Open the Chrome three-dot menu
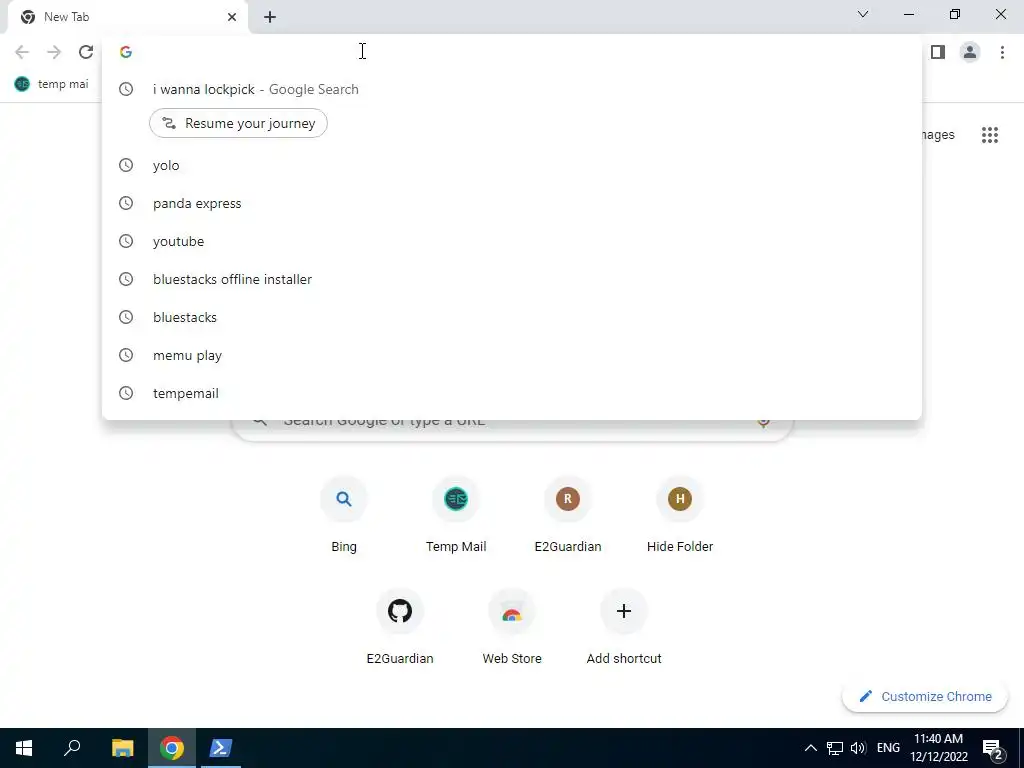 click(1002, 52)
